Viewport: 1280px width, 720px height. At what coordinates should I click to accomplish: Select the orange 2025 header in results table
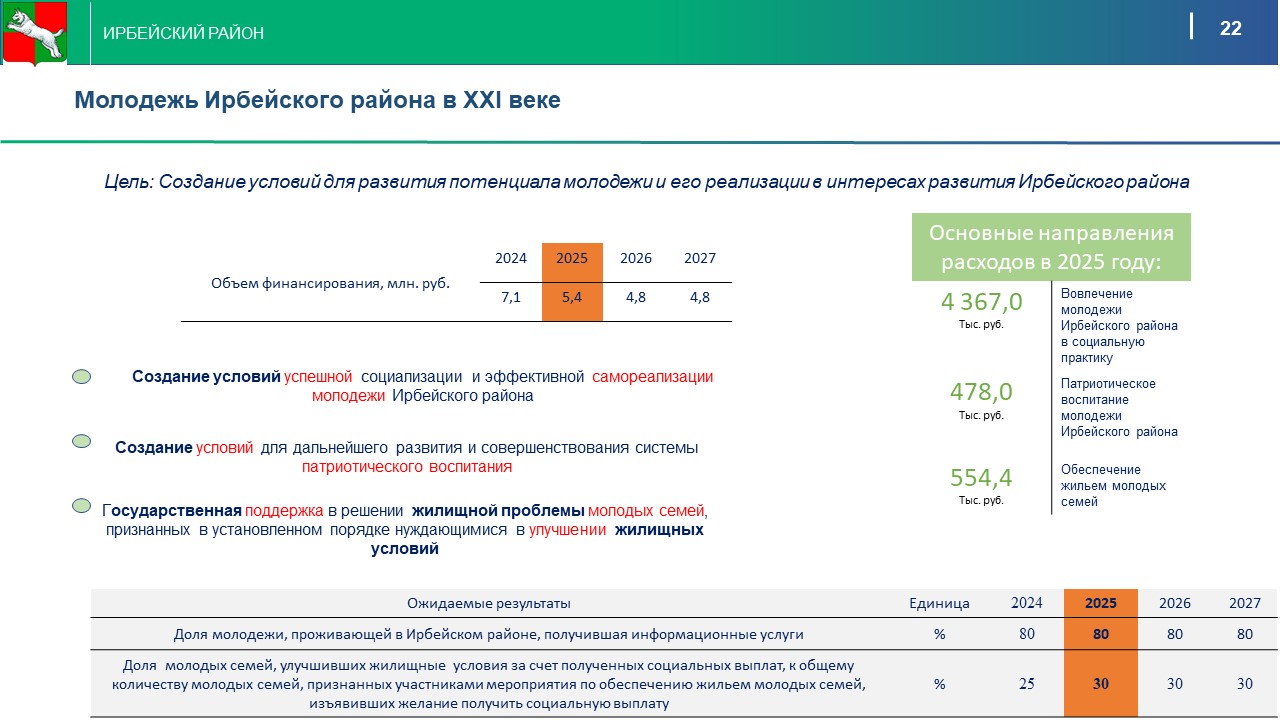click(1100, 603)
